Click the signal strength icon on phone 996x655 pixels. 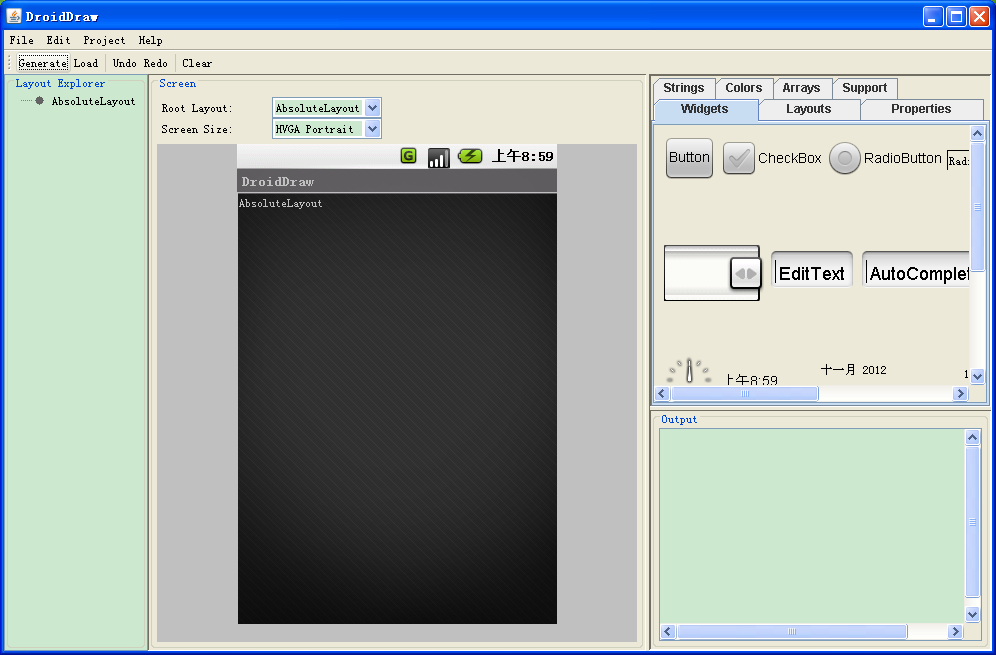click(438, 157)
